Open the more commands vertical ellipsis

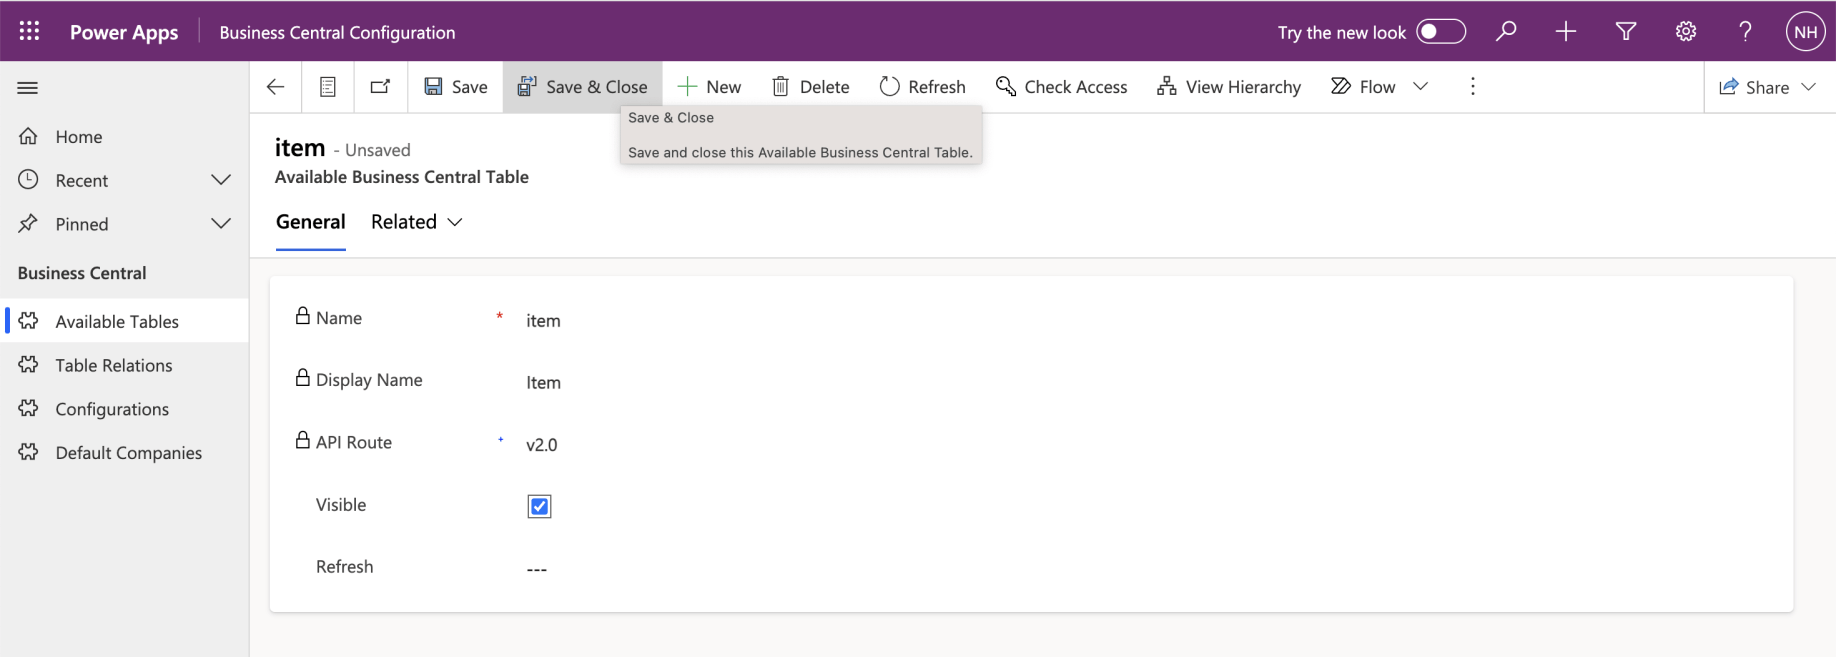point(1473,86)
